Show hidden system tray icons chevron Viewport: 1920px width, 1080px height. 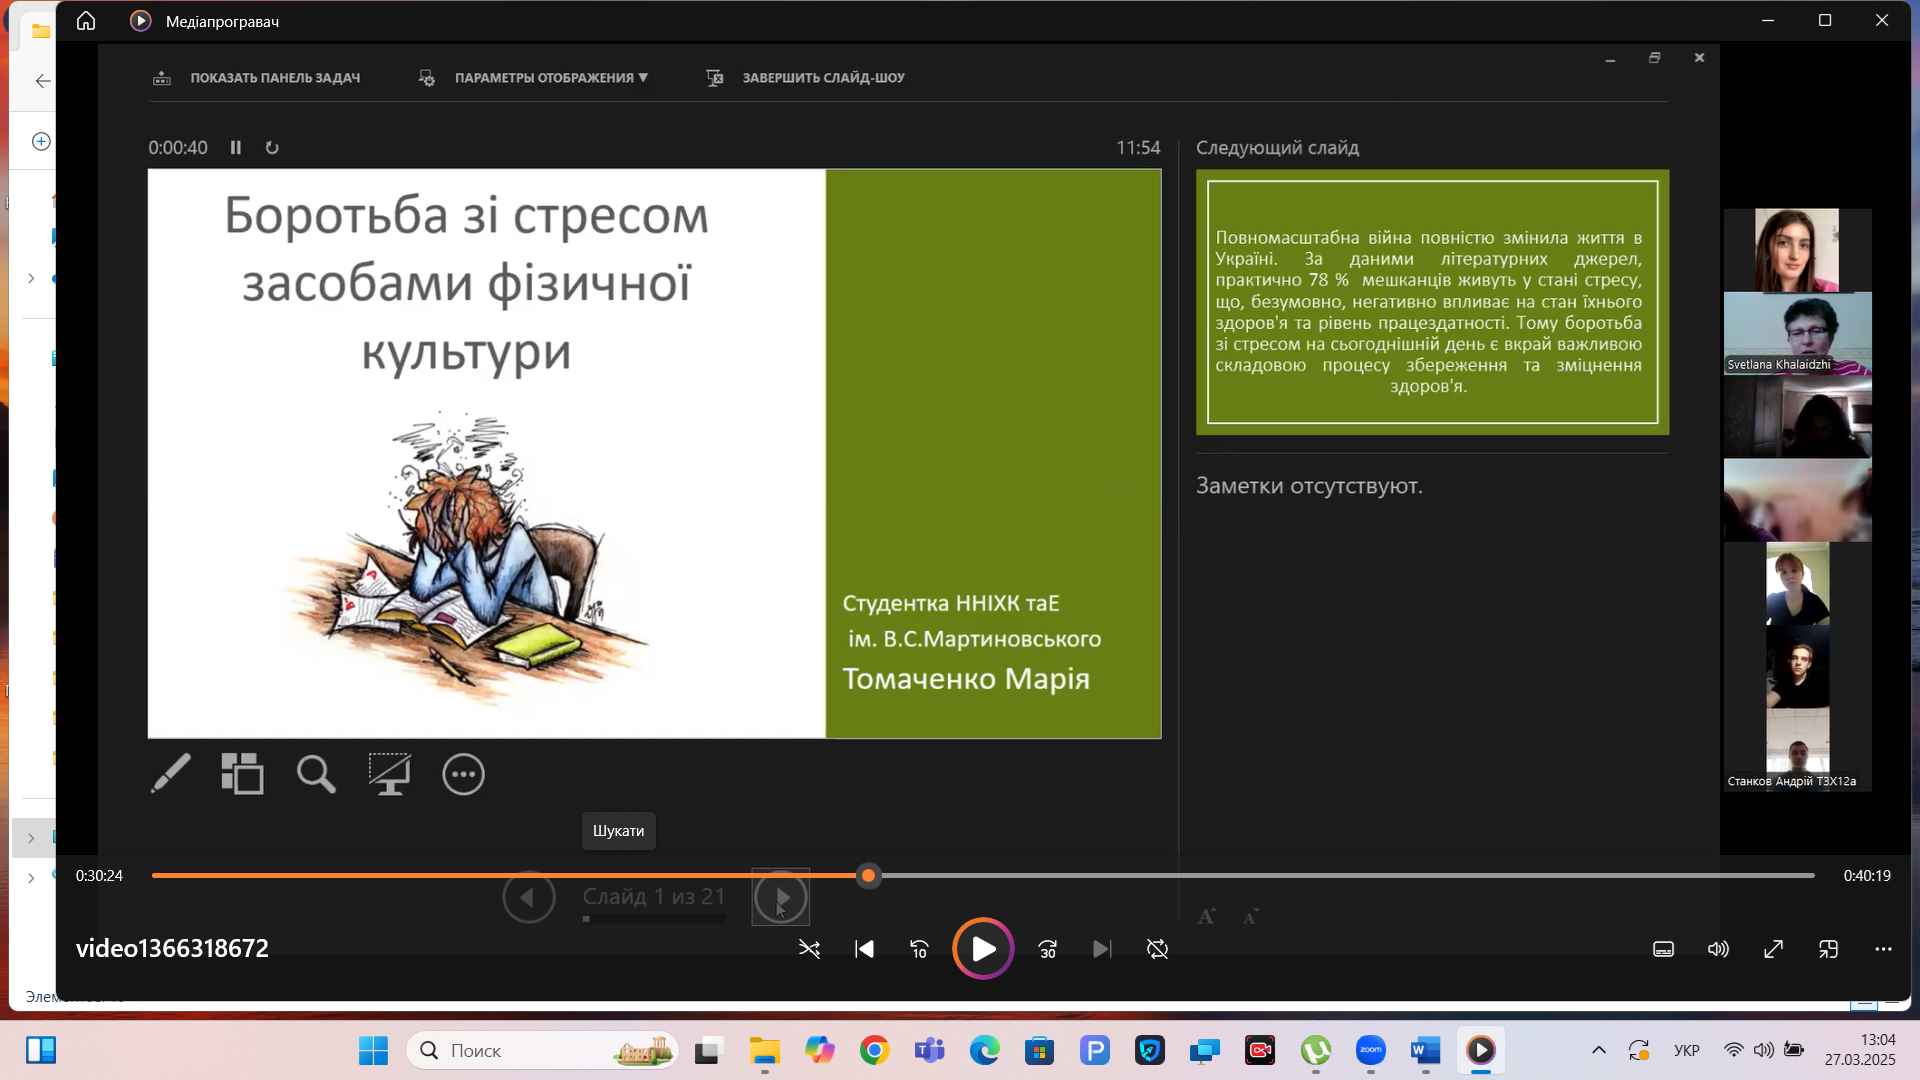pyautogui.click(x=1598, y=1050)
